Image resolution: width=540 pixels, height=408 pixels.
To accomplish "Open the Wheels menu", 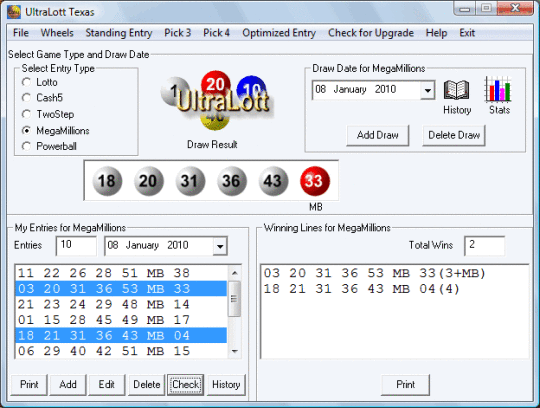I will coord(57,33).
